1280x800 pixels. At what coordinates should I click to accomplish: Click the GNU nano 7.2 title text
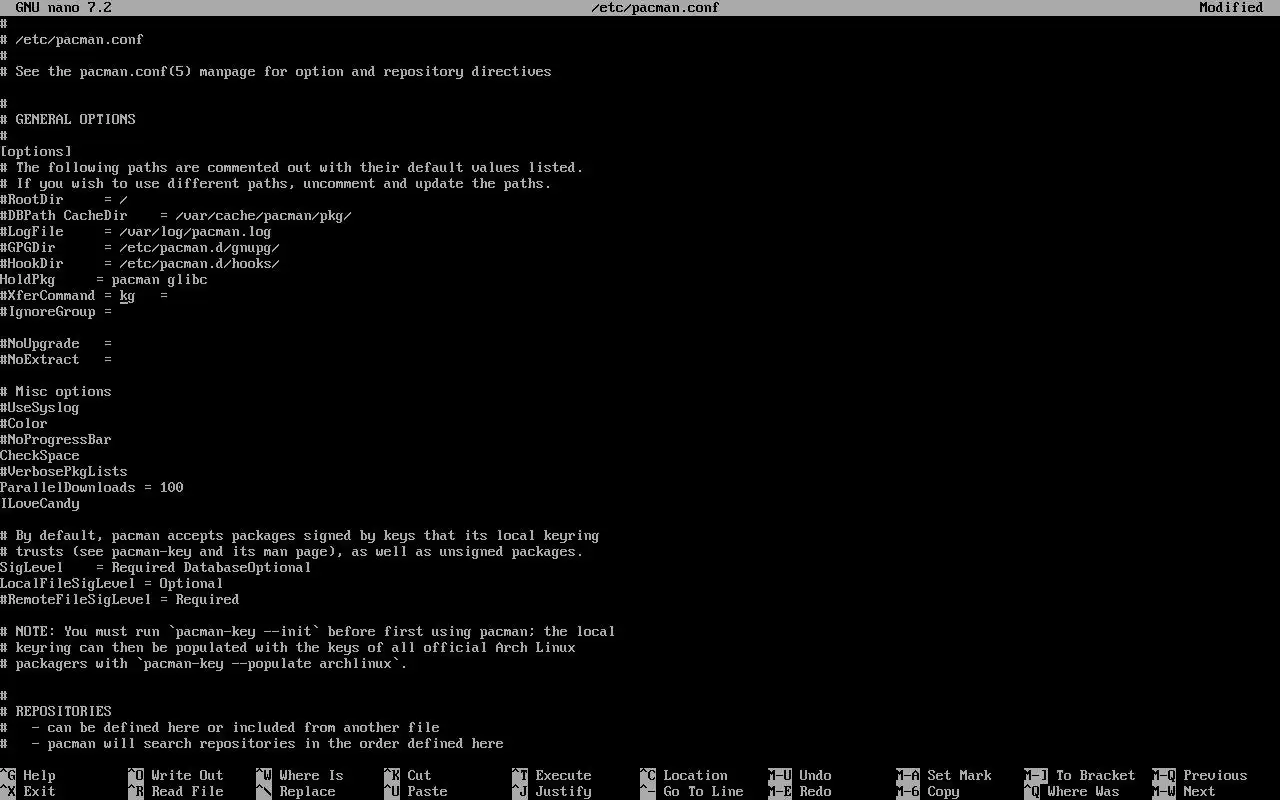pos(64,7)
